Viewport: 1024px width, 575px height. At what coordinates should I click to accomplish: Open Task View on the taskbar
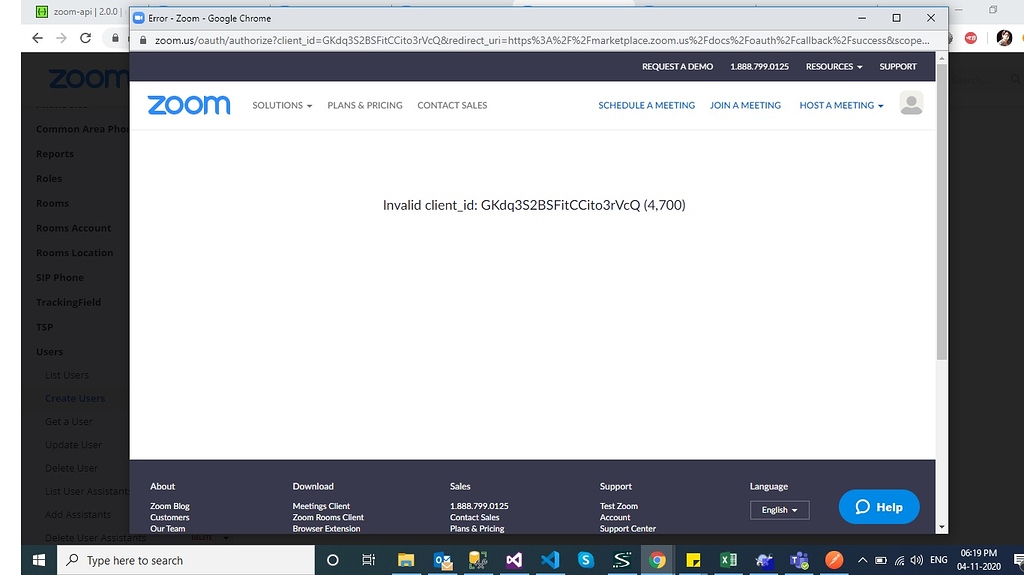tap(368, 560)
